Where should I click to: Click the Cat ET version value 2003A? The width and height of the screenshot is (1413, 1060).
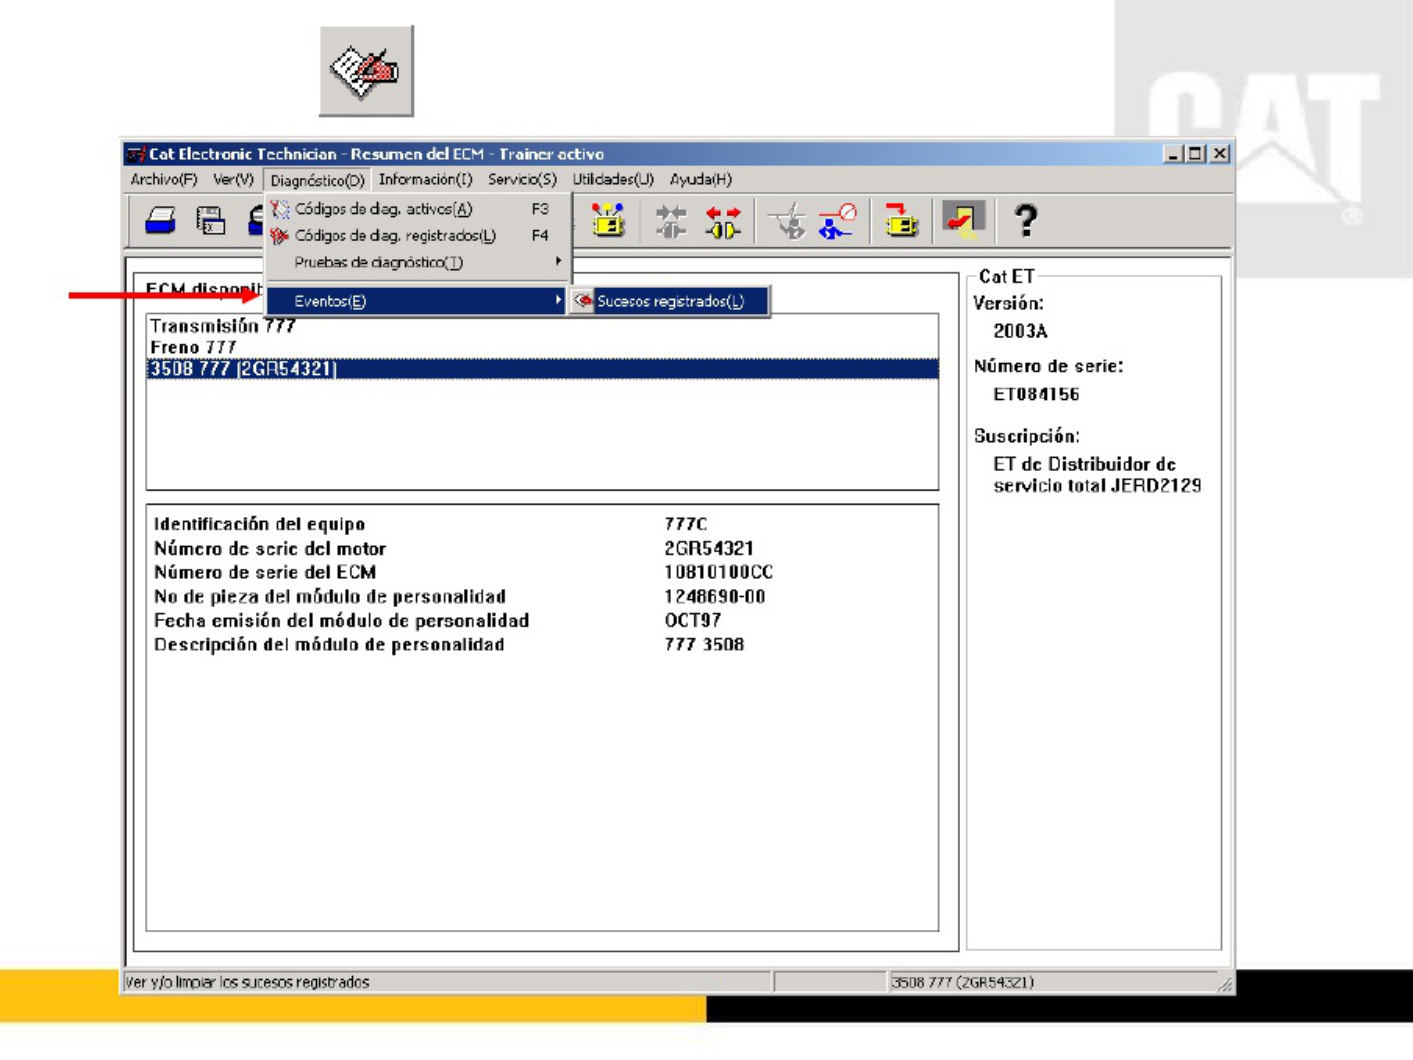(x=1020, y=331)
